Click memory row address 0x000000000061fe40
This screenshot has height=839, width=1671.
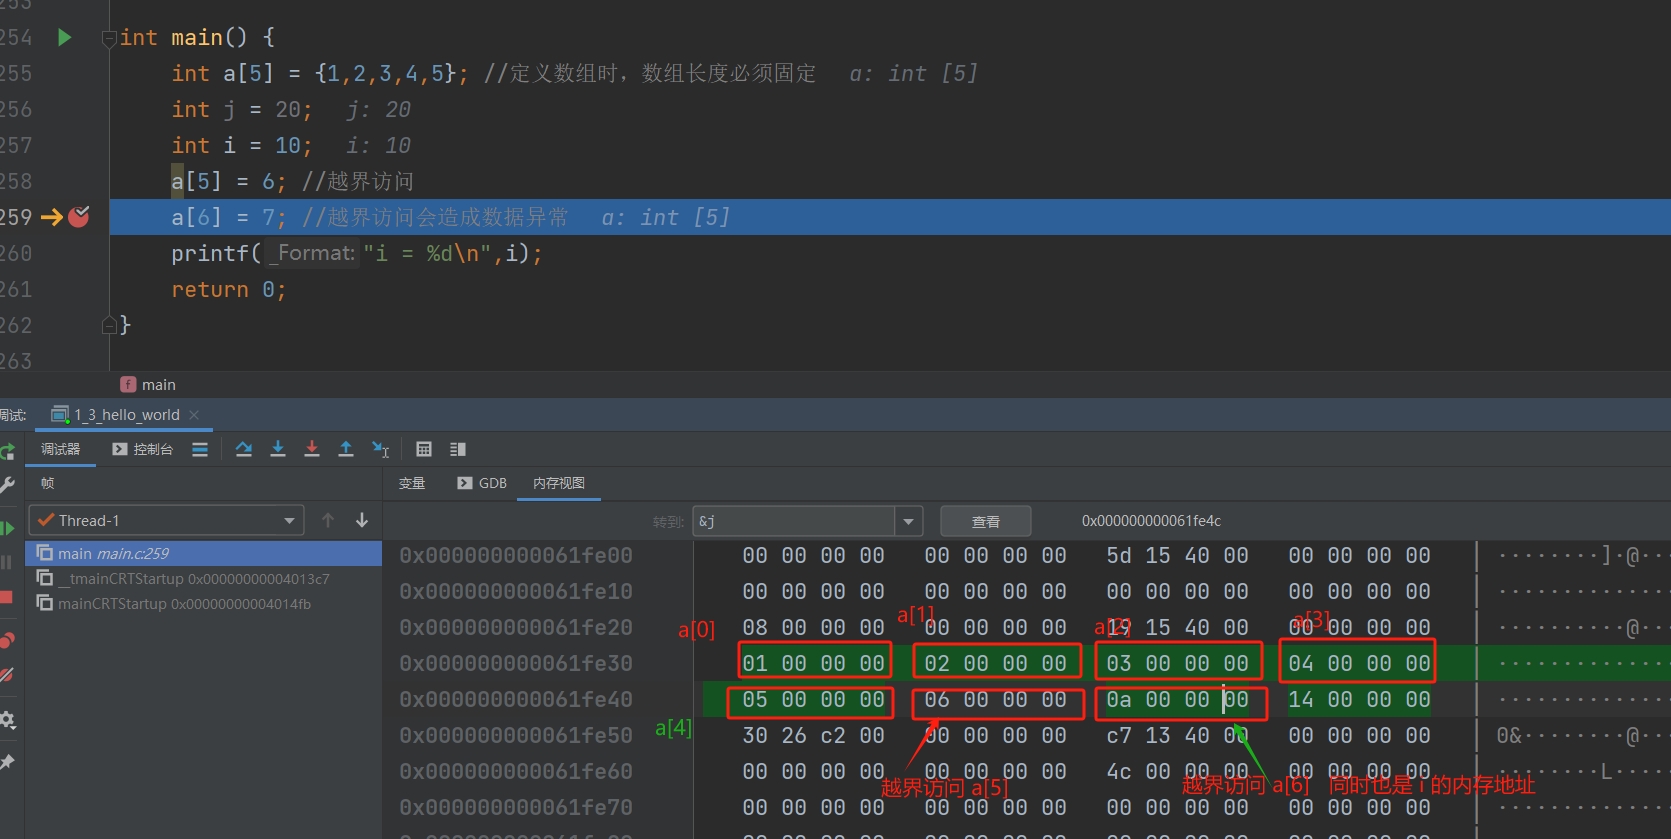tap(516, 699)
